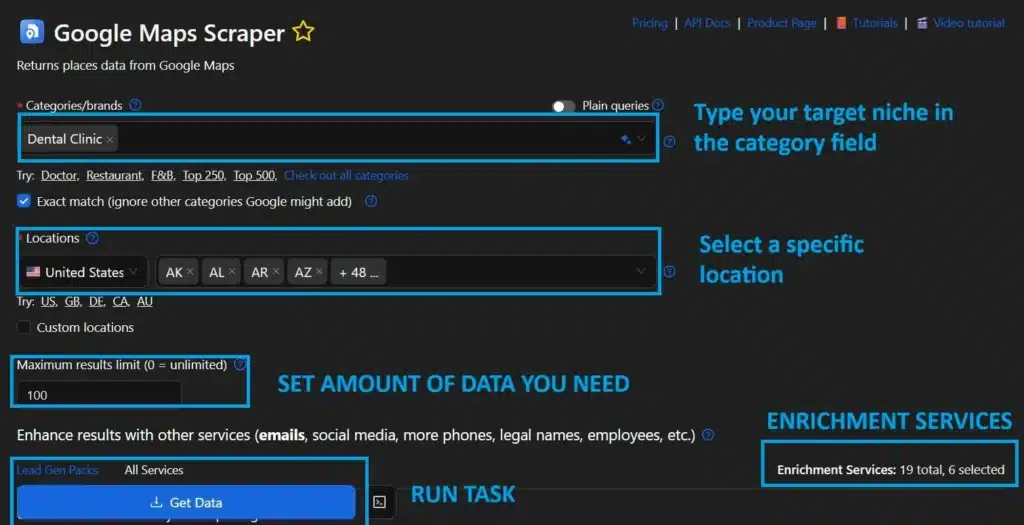Click the Maximum results limit input field

(x=99, y=394)
